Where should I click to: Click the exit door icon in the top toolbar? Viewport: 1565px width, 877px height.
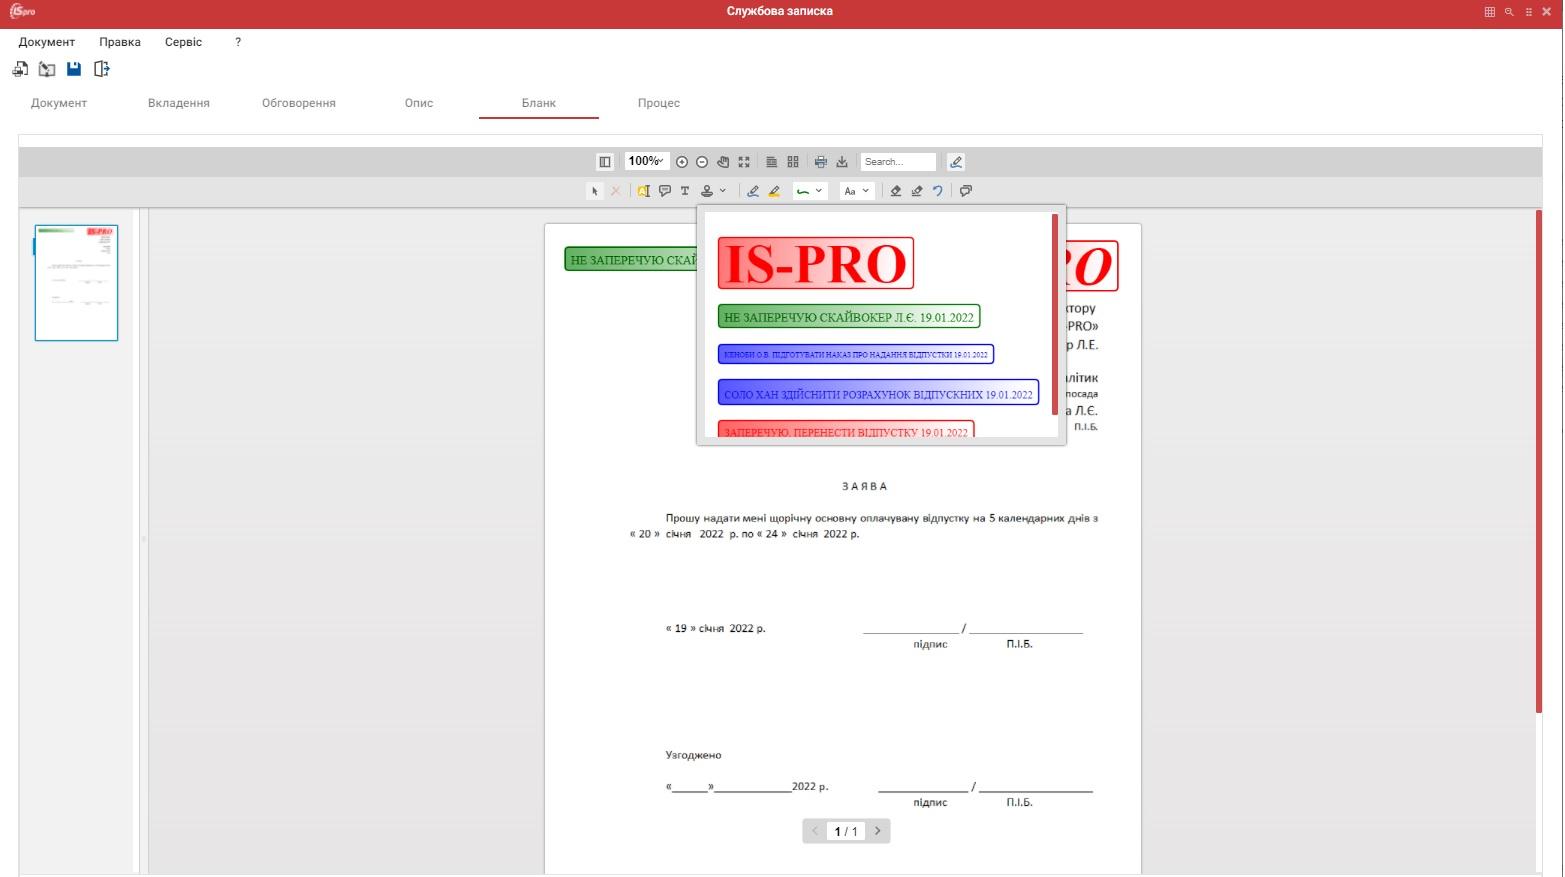click(x=101, y=69)
